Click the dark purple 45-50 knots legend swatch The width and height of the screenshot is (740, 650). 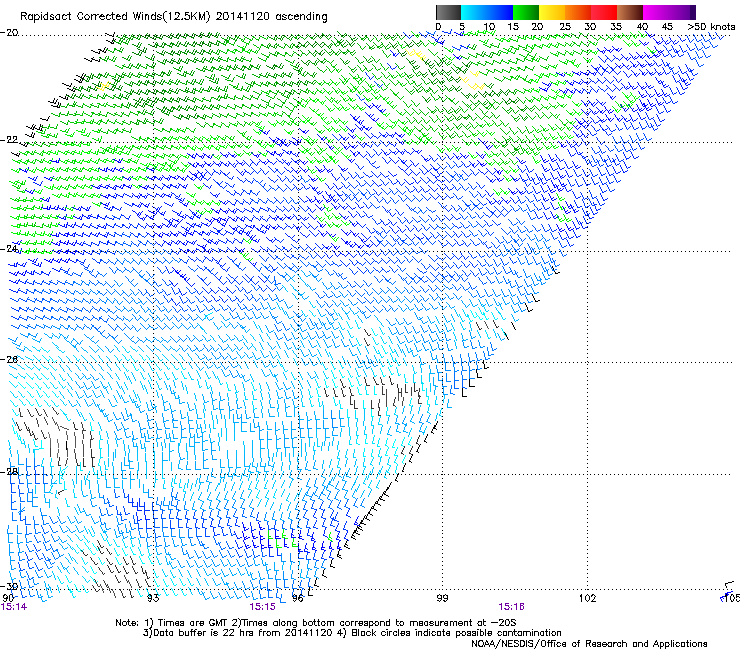pos(682,12)
